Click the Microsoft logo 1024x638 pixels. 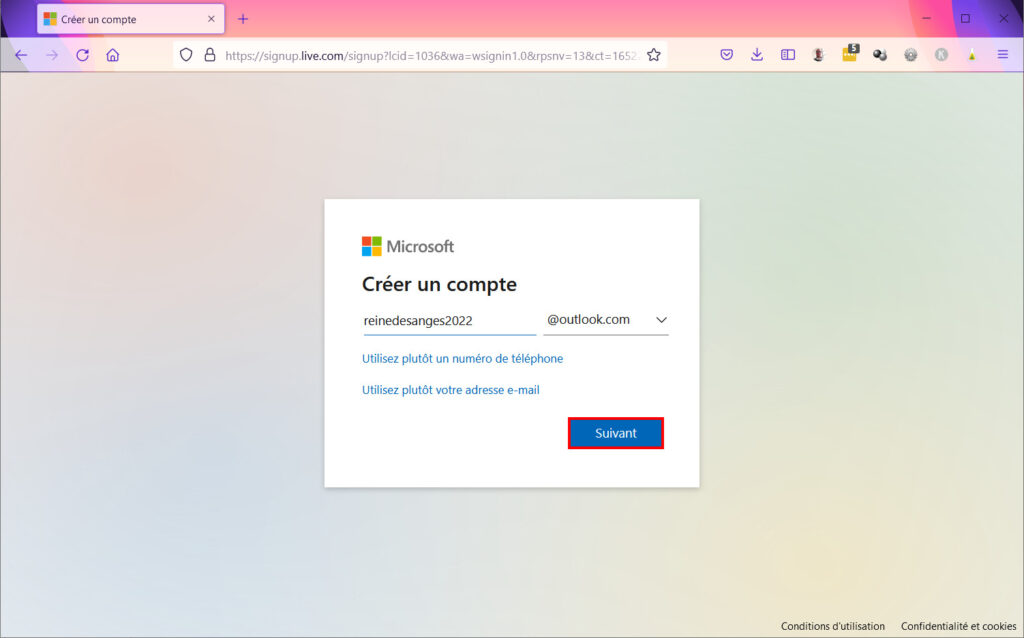click(x=408, y=246)
